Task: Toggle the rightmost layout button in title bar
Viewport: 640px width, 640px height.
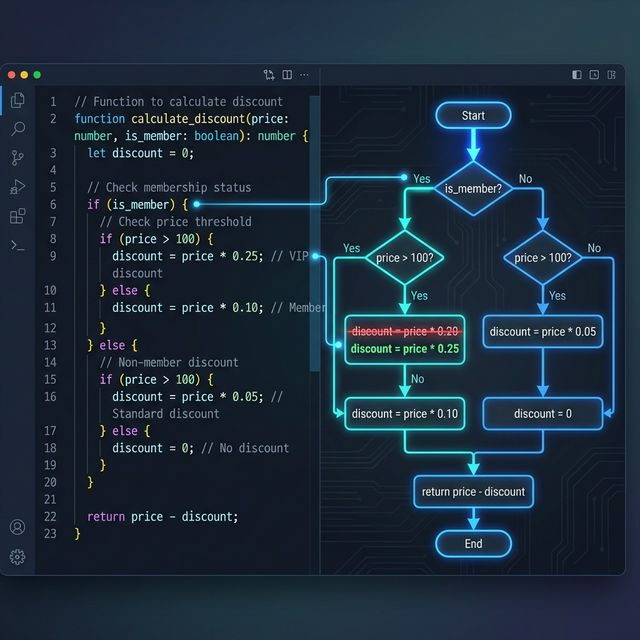Action: click(x=611, y=75)
